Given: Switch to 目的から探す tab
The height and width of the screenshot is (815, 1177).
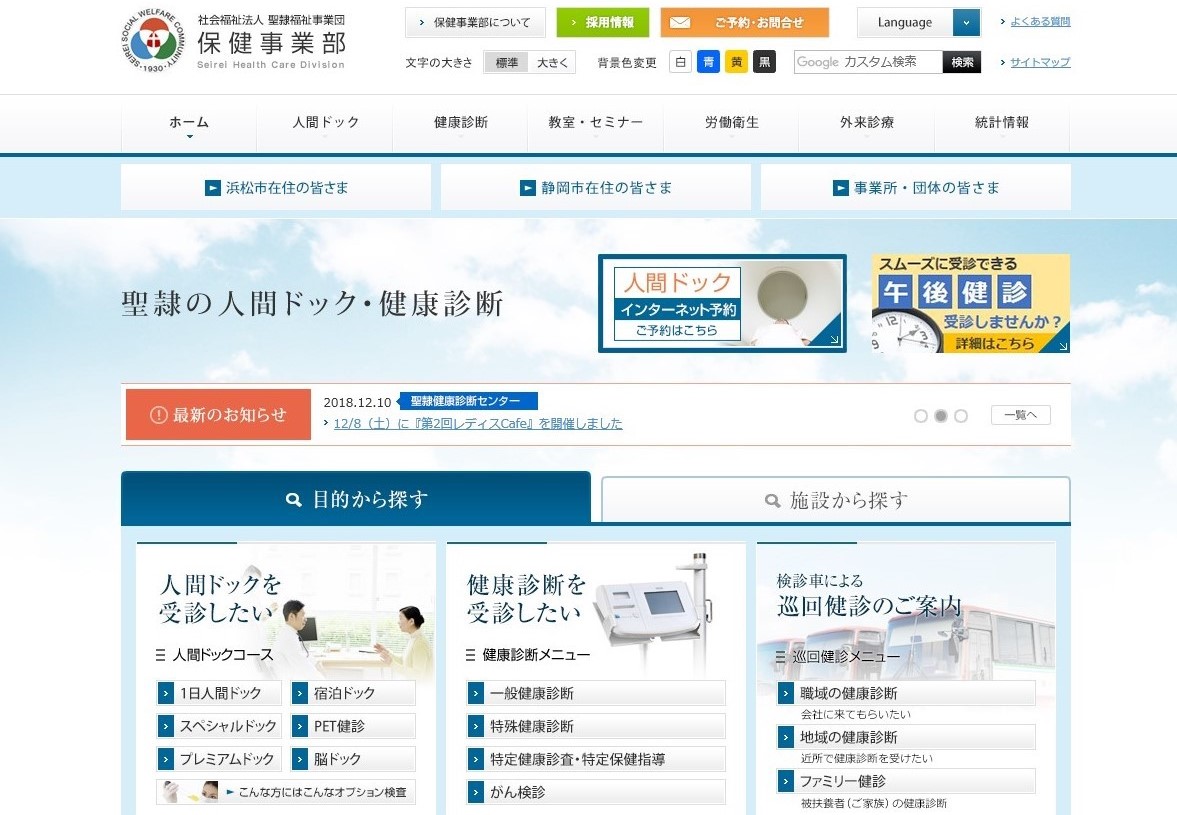Looking at the screenshot, I should point(356,499).
